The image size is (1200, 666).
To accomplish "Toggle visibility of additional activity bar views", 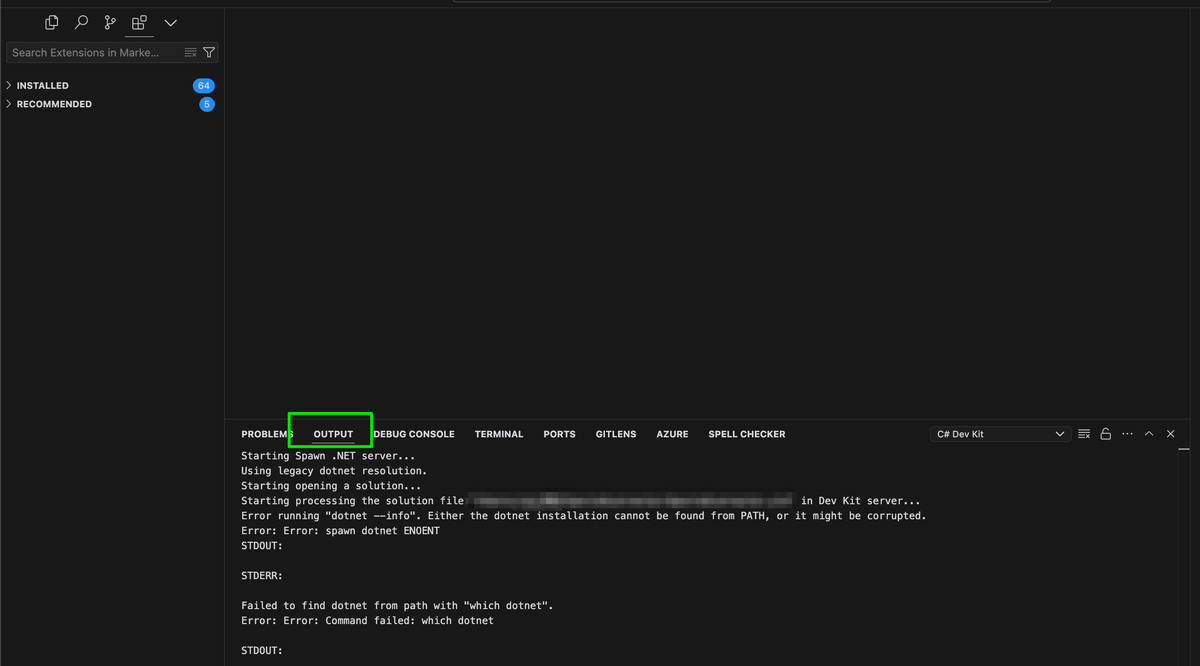I will pos(170,22).
